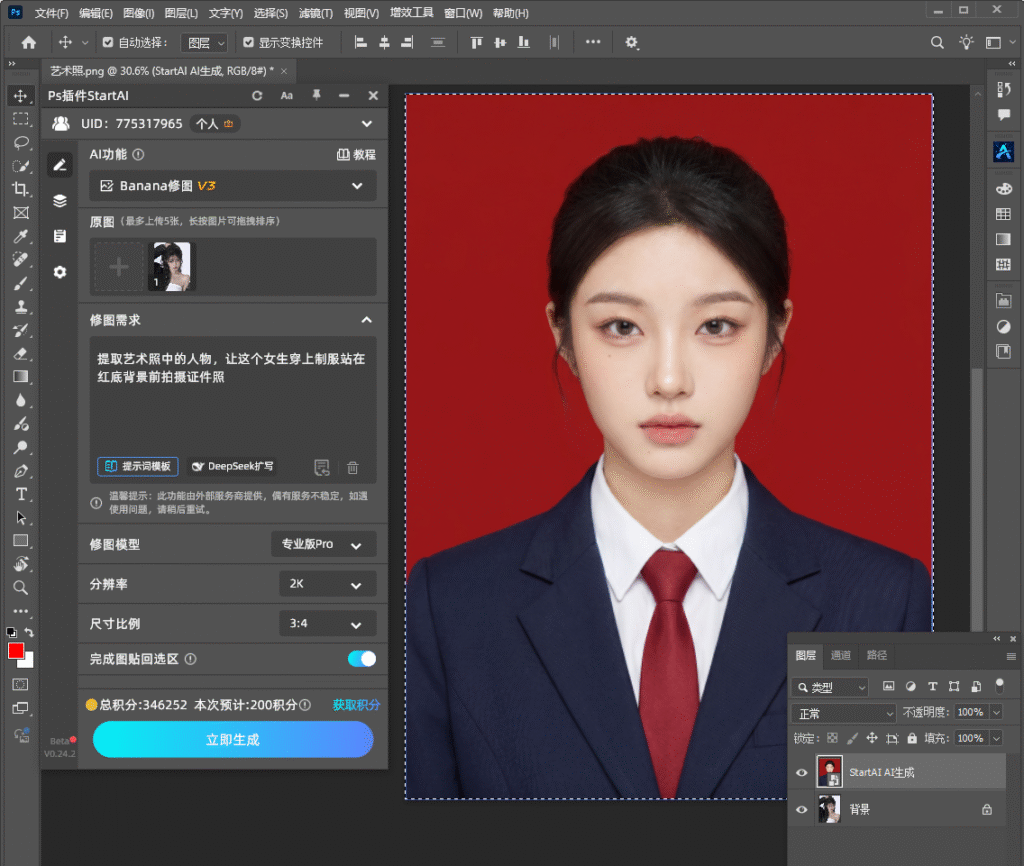Open the layer filter 类型 dropdown
This screenshot has width=1024, height=866.
click(830, 687)
